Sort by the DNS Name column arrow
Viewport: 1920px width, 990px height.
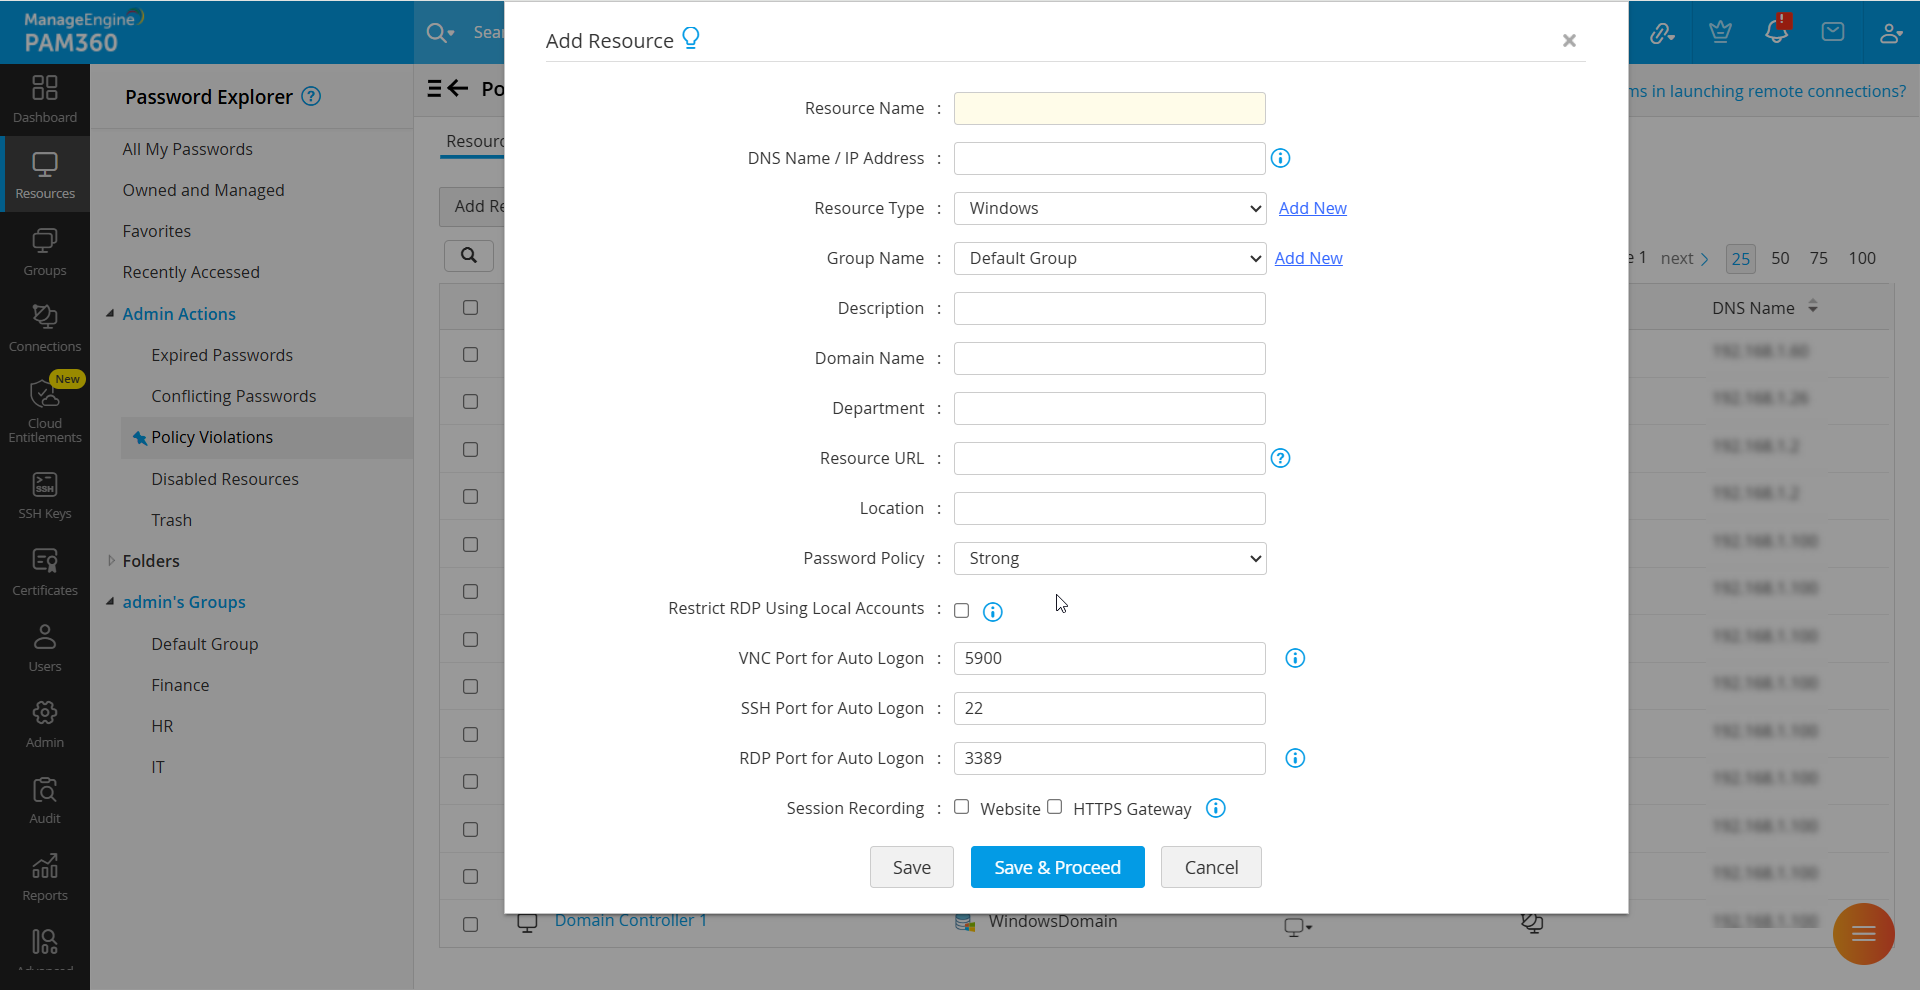(1813, 307)
